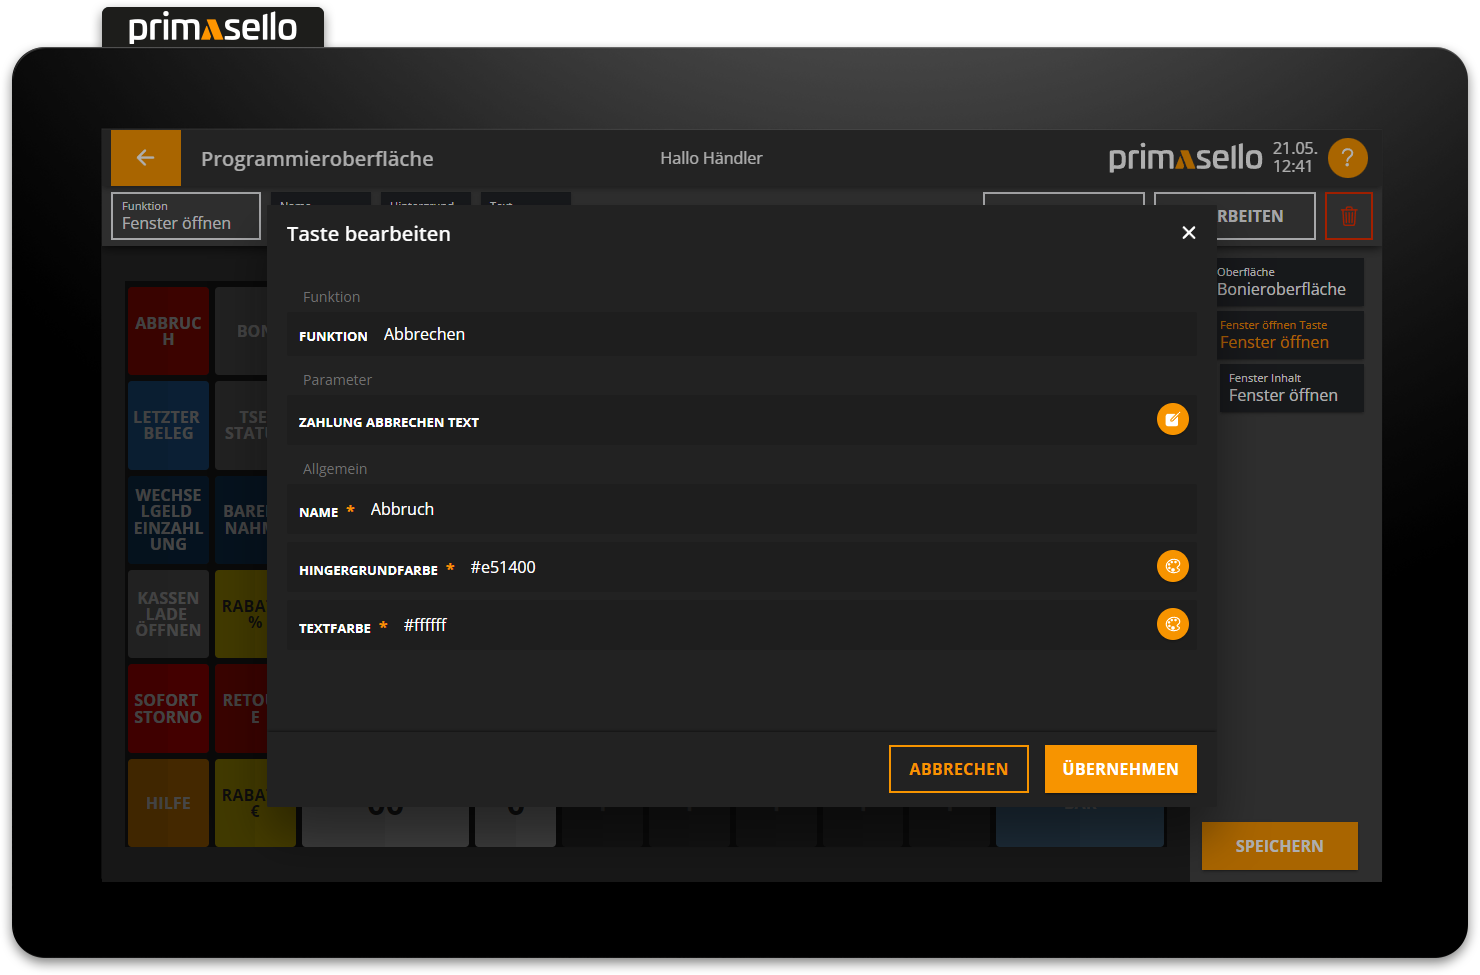
Task: Edit the Zahlung Abbrechen Text with pencil icon
Action: (x=1172, y=419)
